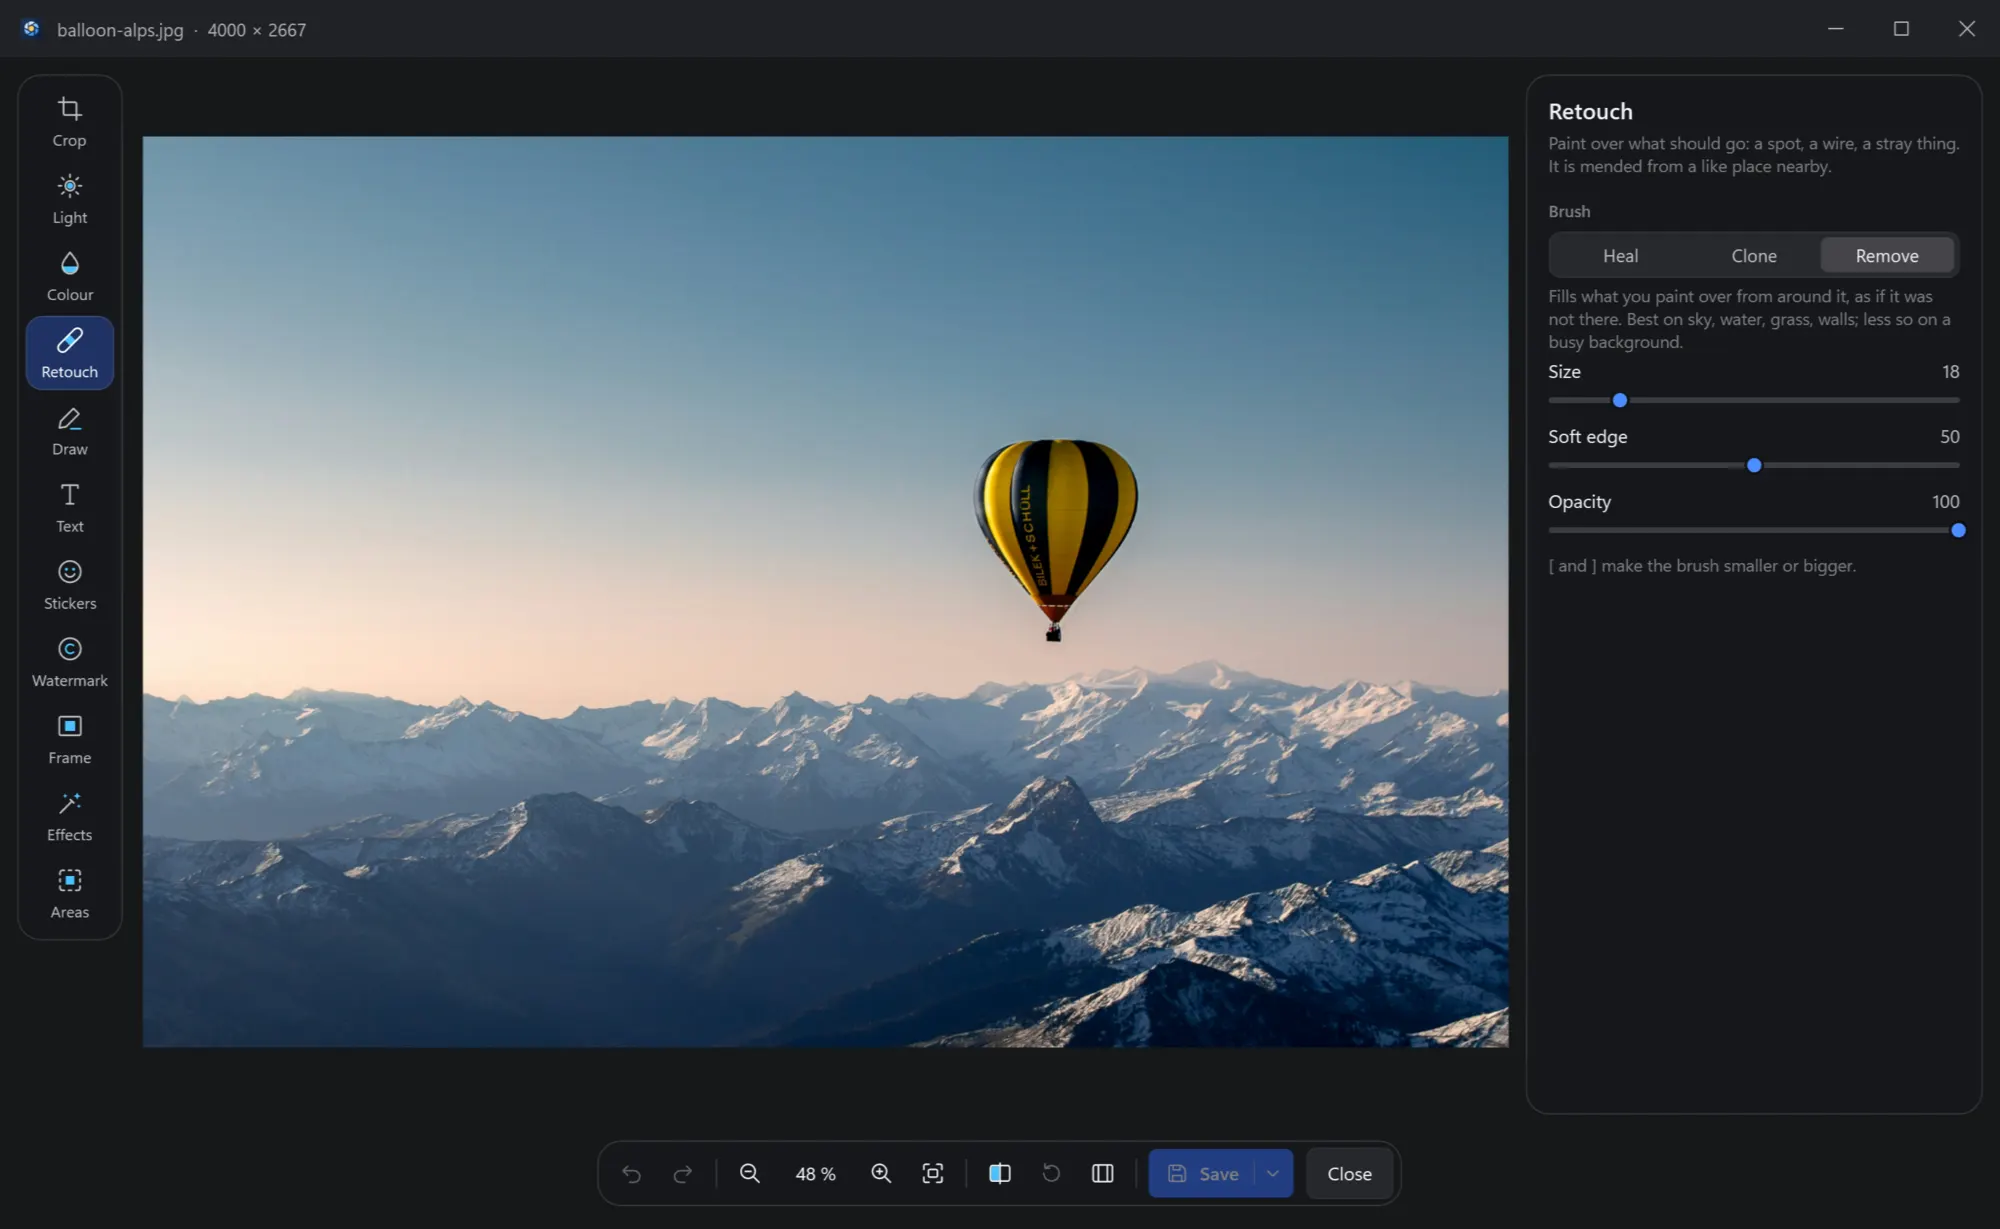Adjust the Soft edge slider
The height and width of the screenshot is (1229, 2000).
click(x=1754, y=465)
